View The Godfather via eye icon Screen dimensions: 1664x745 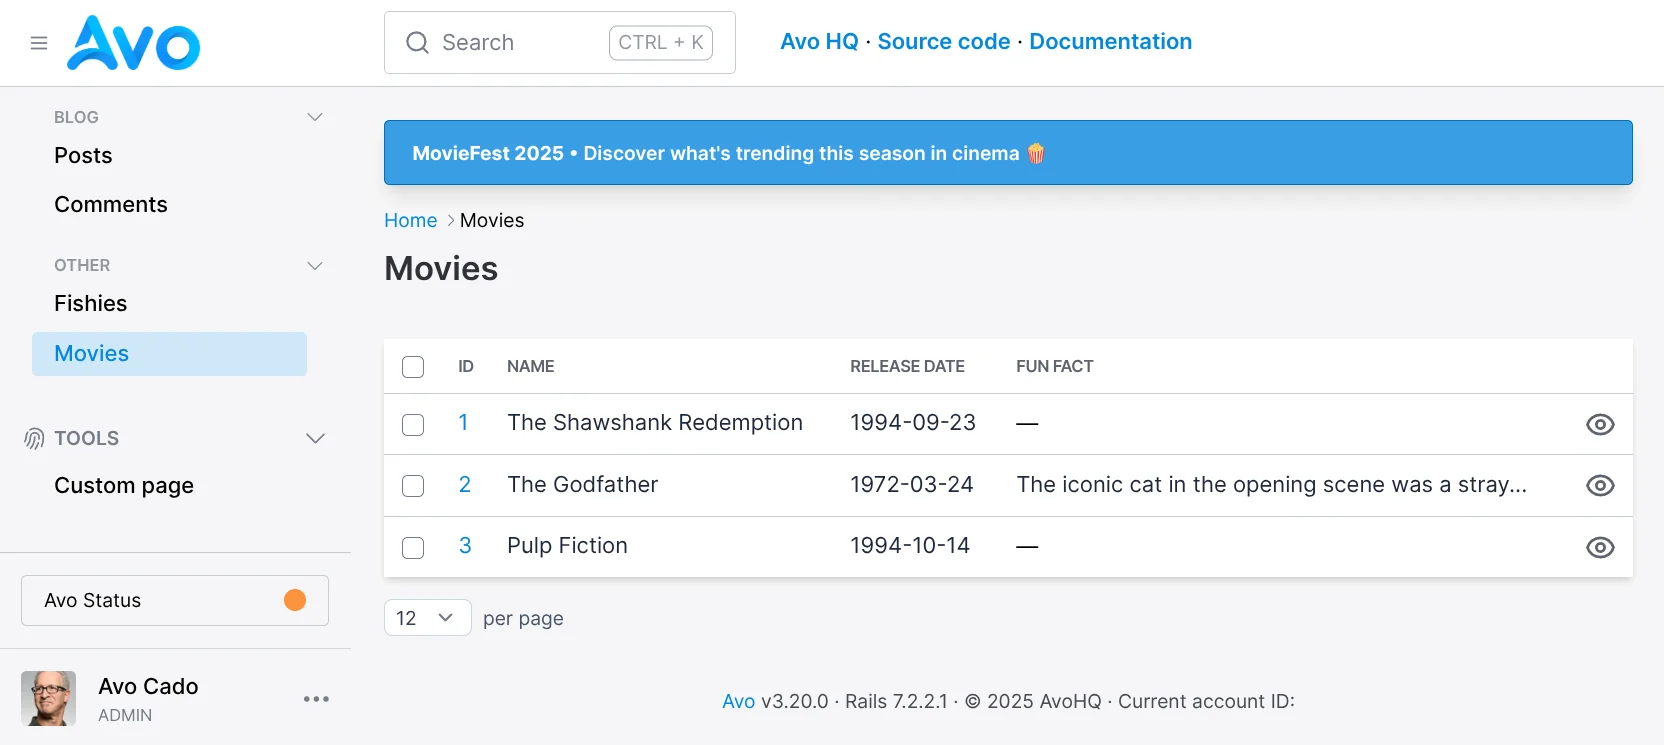(1600, 485)
